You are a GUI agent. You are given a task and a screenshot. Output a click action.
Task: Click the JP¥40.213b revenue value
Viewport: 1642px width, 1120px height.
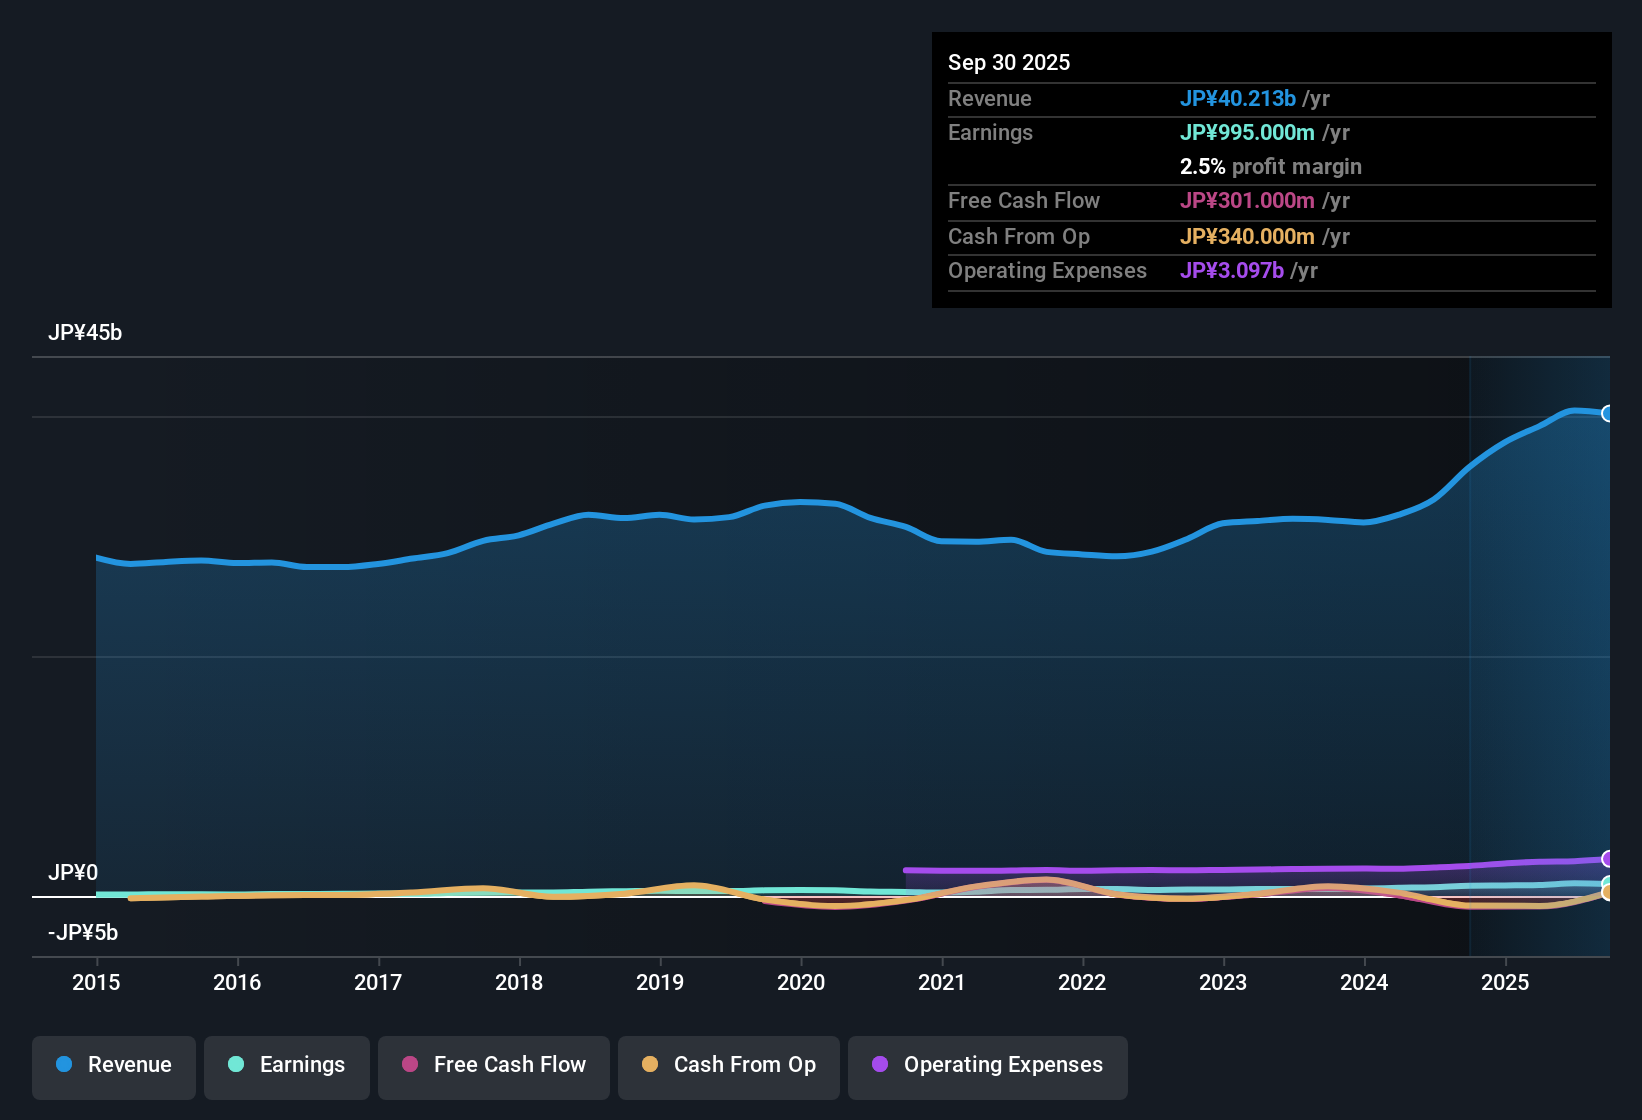pos(1238,98)
